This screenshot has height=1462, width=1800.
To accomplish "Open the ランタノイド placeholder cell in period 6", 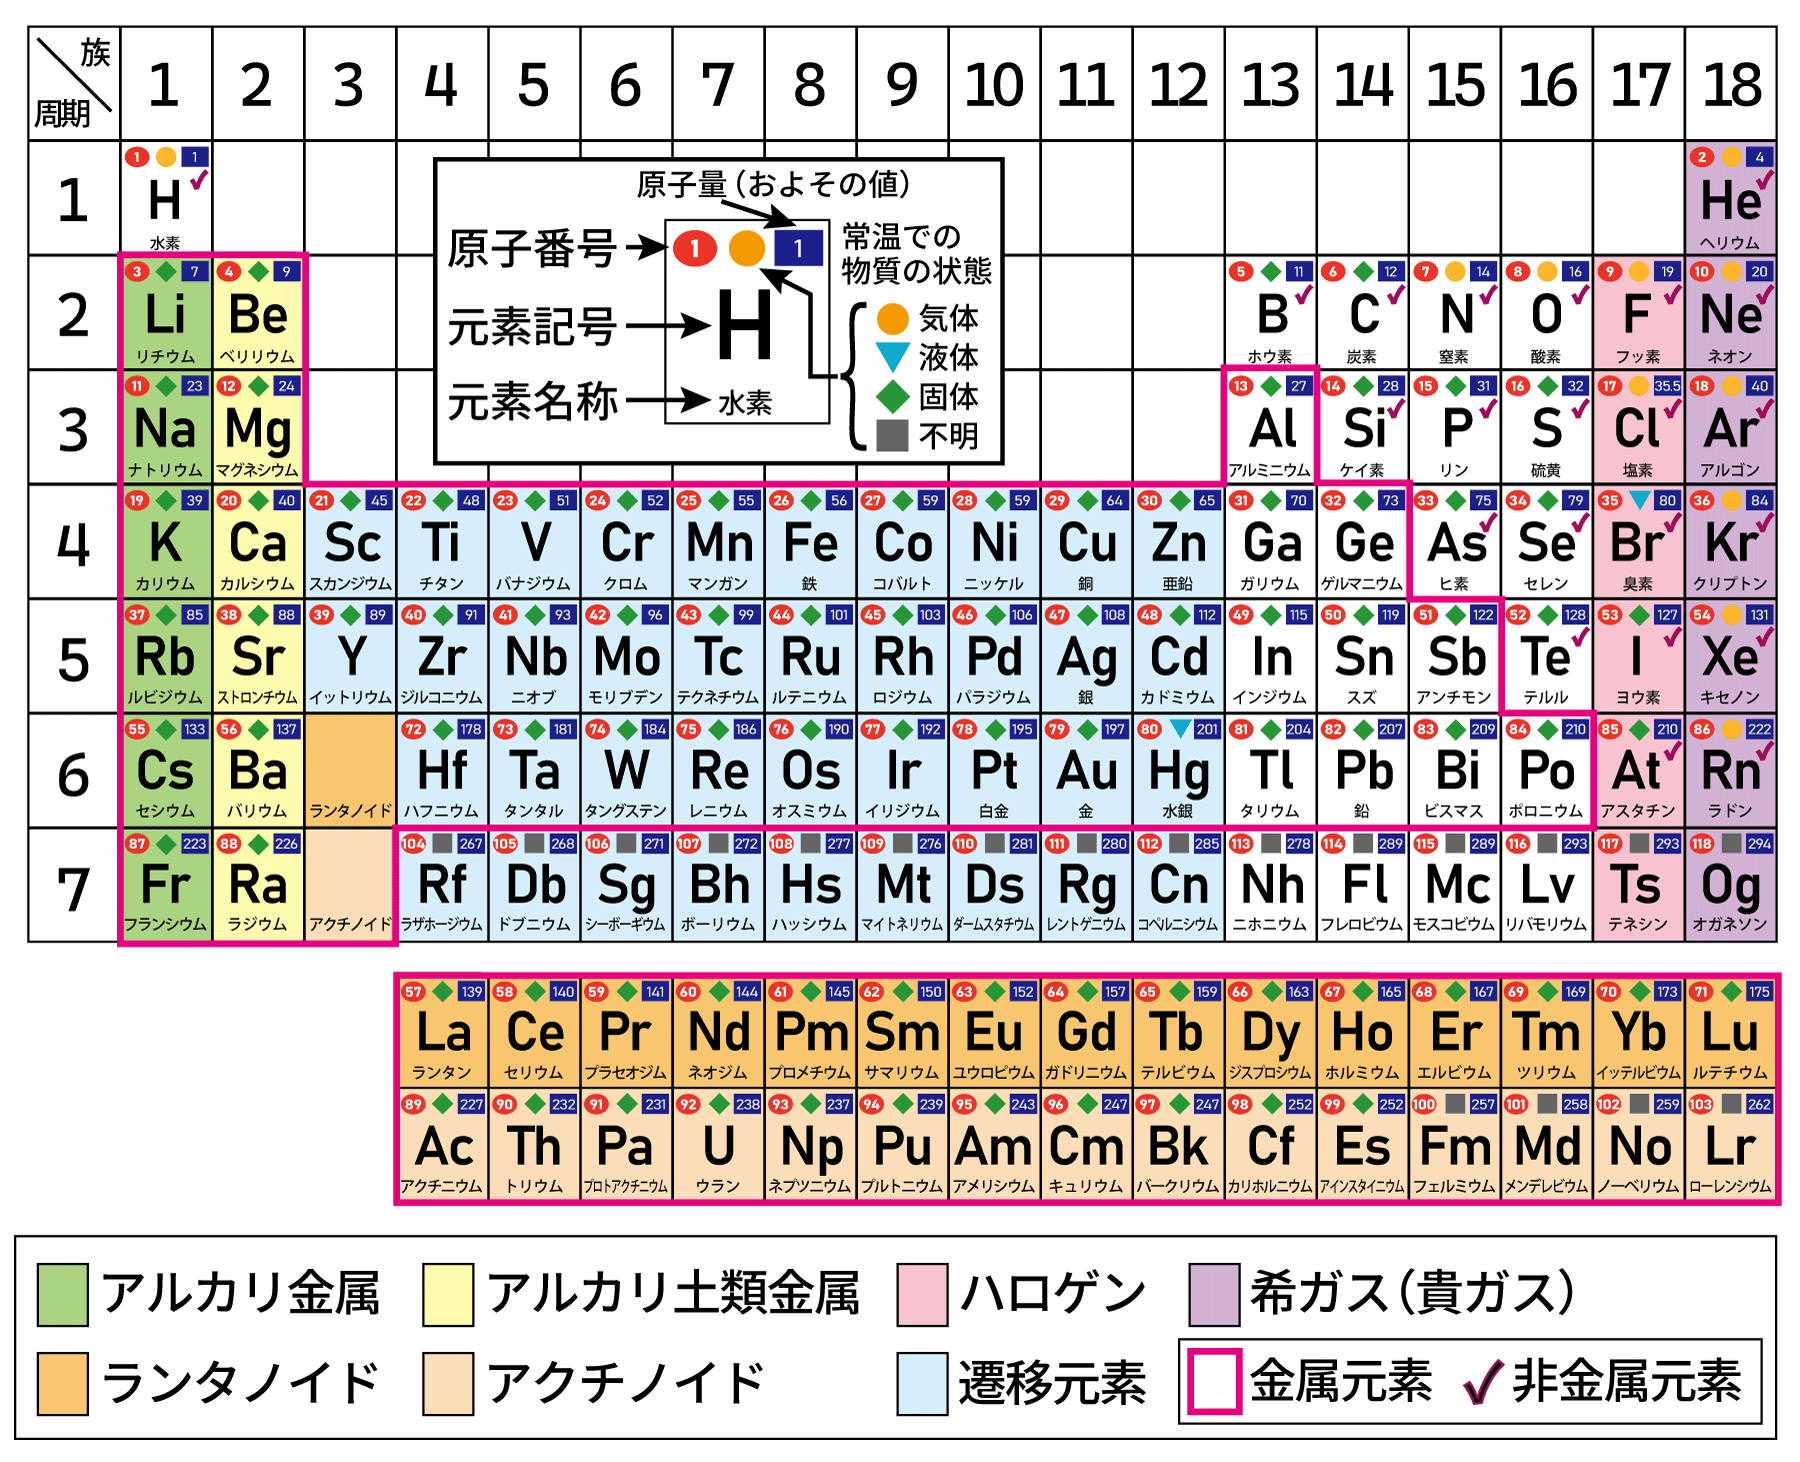I will [x=350, y=770].
